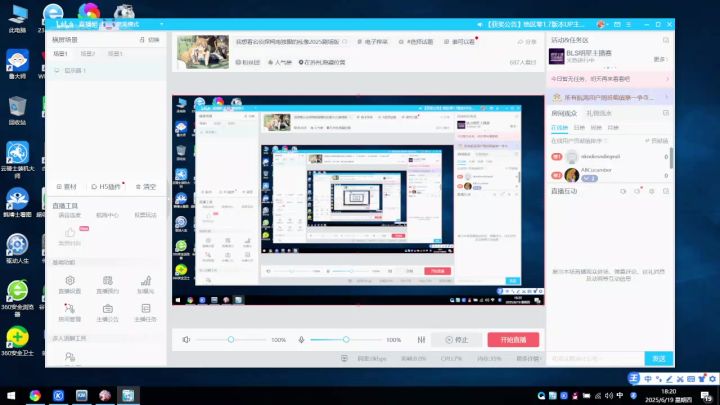
Task: Select the 场景1 scene tab
Action: pyautogui.click(x=60, y=54)
